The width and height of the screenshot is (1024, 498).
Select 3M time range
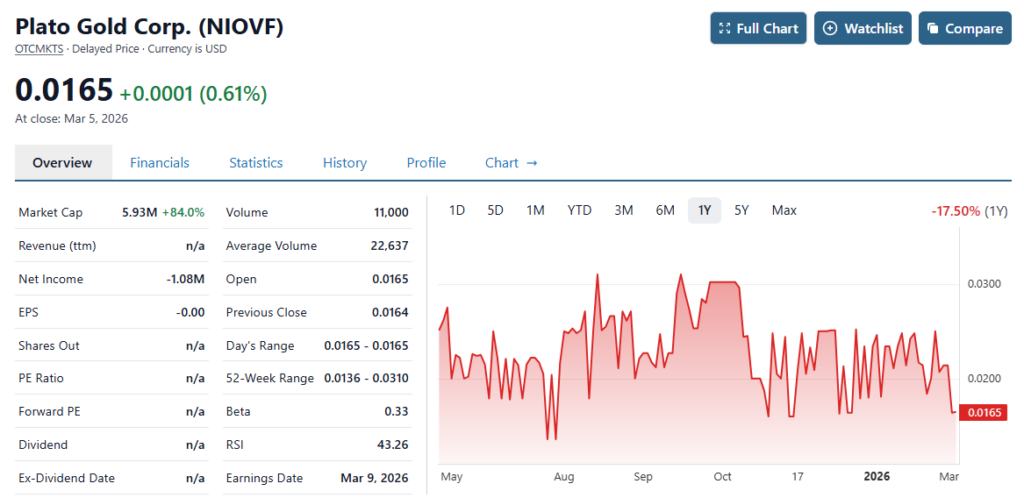(x=624, y=210)
